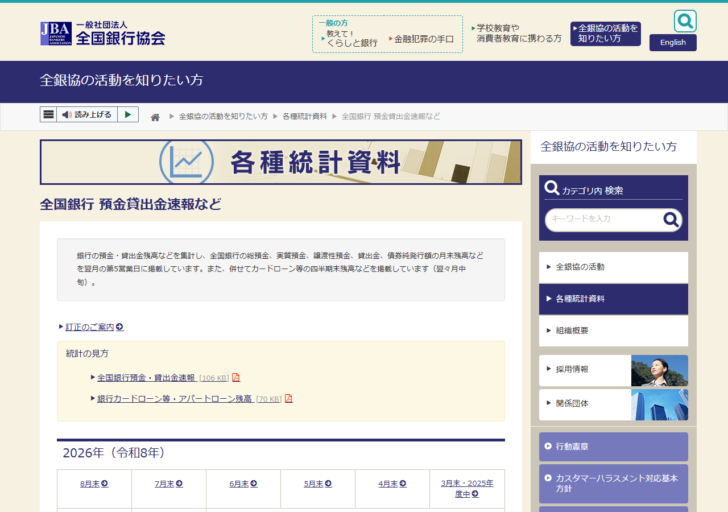
Task: Open 学校教育や消費者教育に携わる方 link
Action: point(517,33)
